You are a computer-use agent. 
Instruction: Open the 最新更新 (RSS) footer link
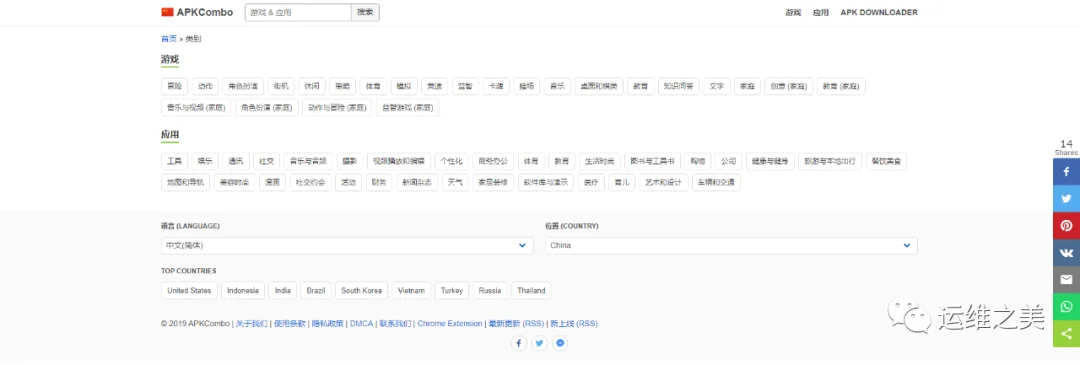517,324
